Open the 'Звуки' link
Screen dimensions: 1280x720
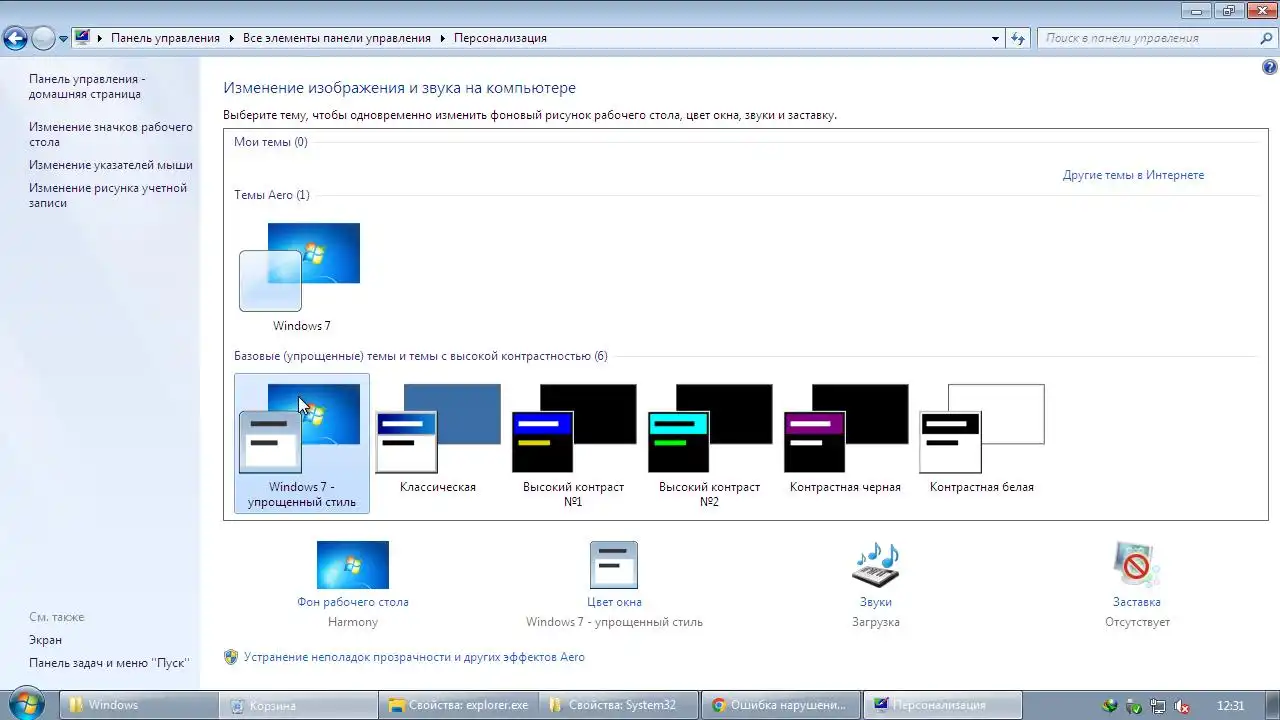tap(876, 602)
